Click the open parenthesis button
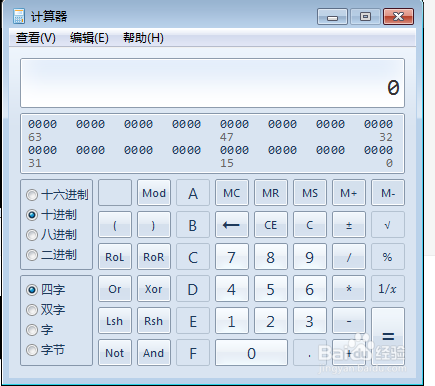The height and width of the screenshot is (386, 435). (x=115, y=225)
